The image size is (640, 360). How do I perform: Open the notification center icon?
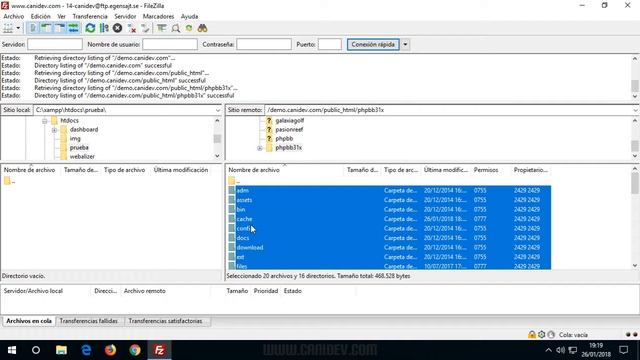pos(624,350)
